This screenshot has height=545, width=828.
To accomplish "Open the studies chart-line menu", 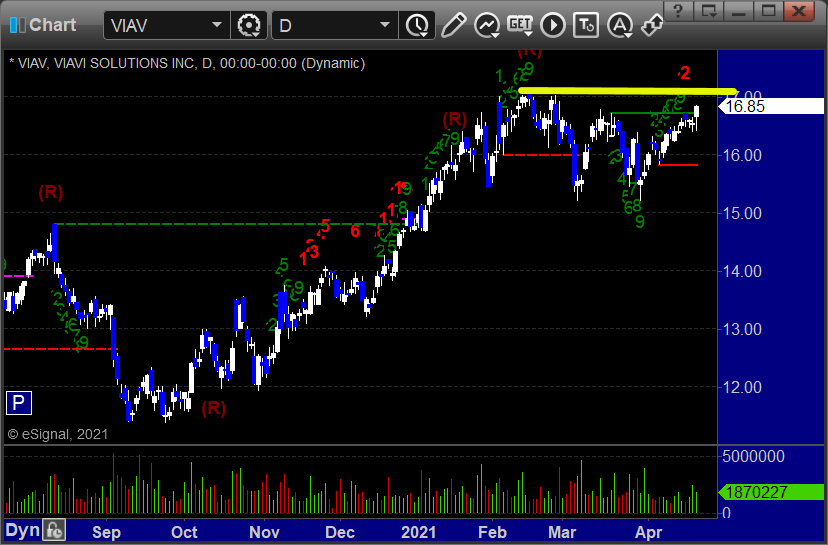I will (486, 25).
